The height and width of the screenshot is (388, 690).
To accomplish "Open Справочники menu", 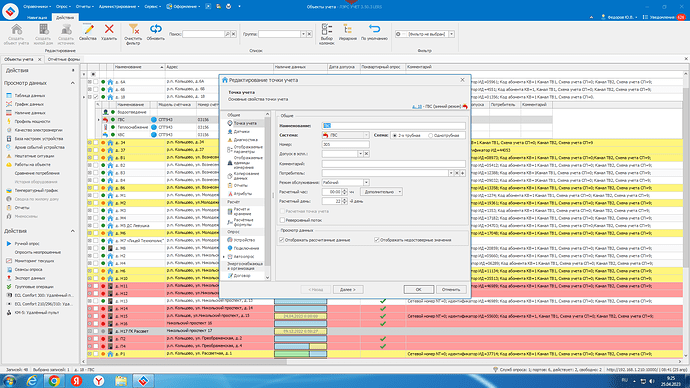I will coord(37,7).
